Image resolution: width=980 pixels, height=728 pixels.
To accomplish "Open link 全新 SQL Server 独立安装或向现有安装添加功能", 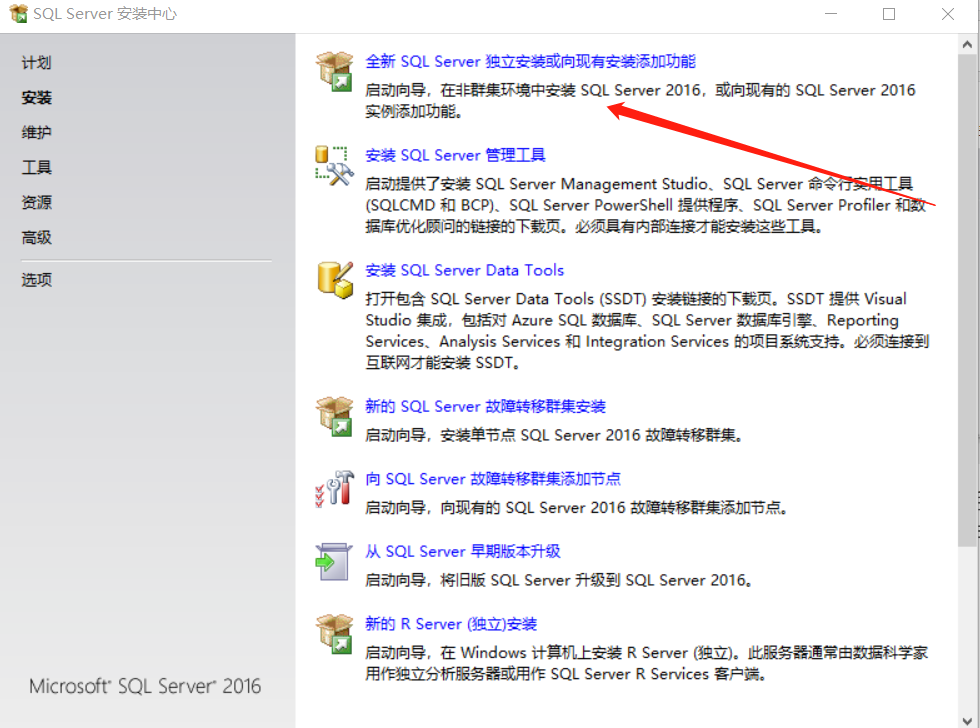I will tap(530, 61).
